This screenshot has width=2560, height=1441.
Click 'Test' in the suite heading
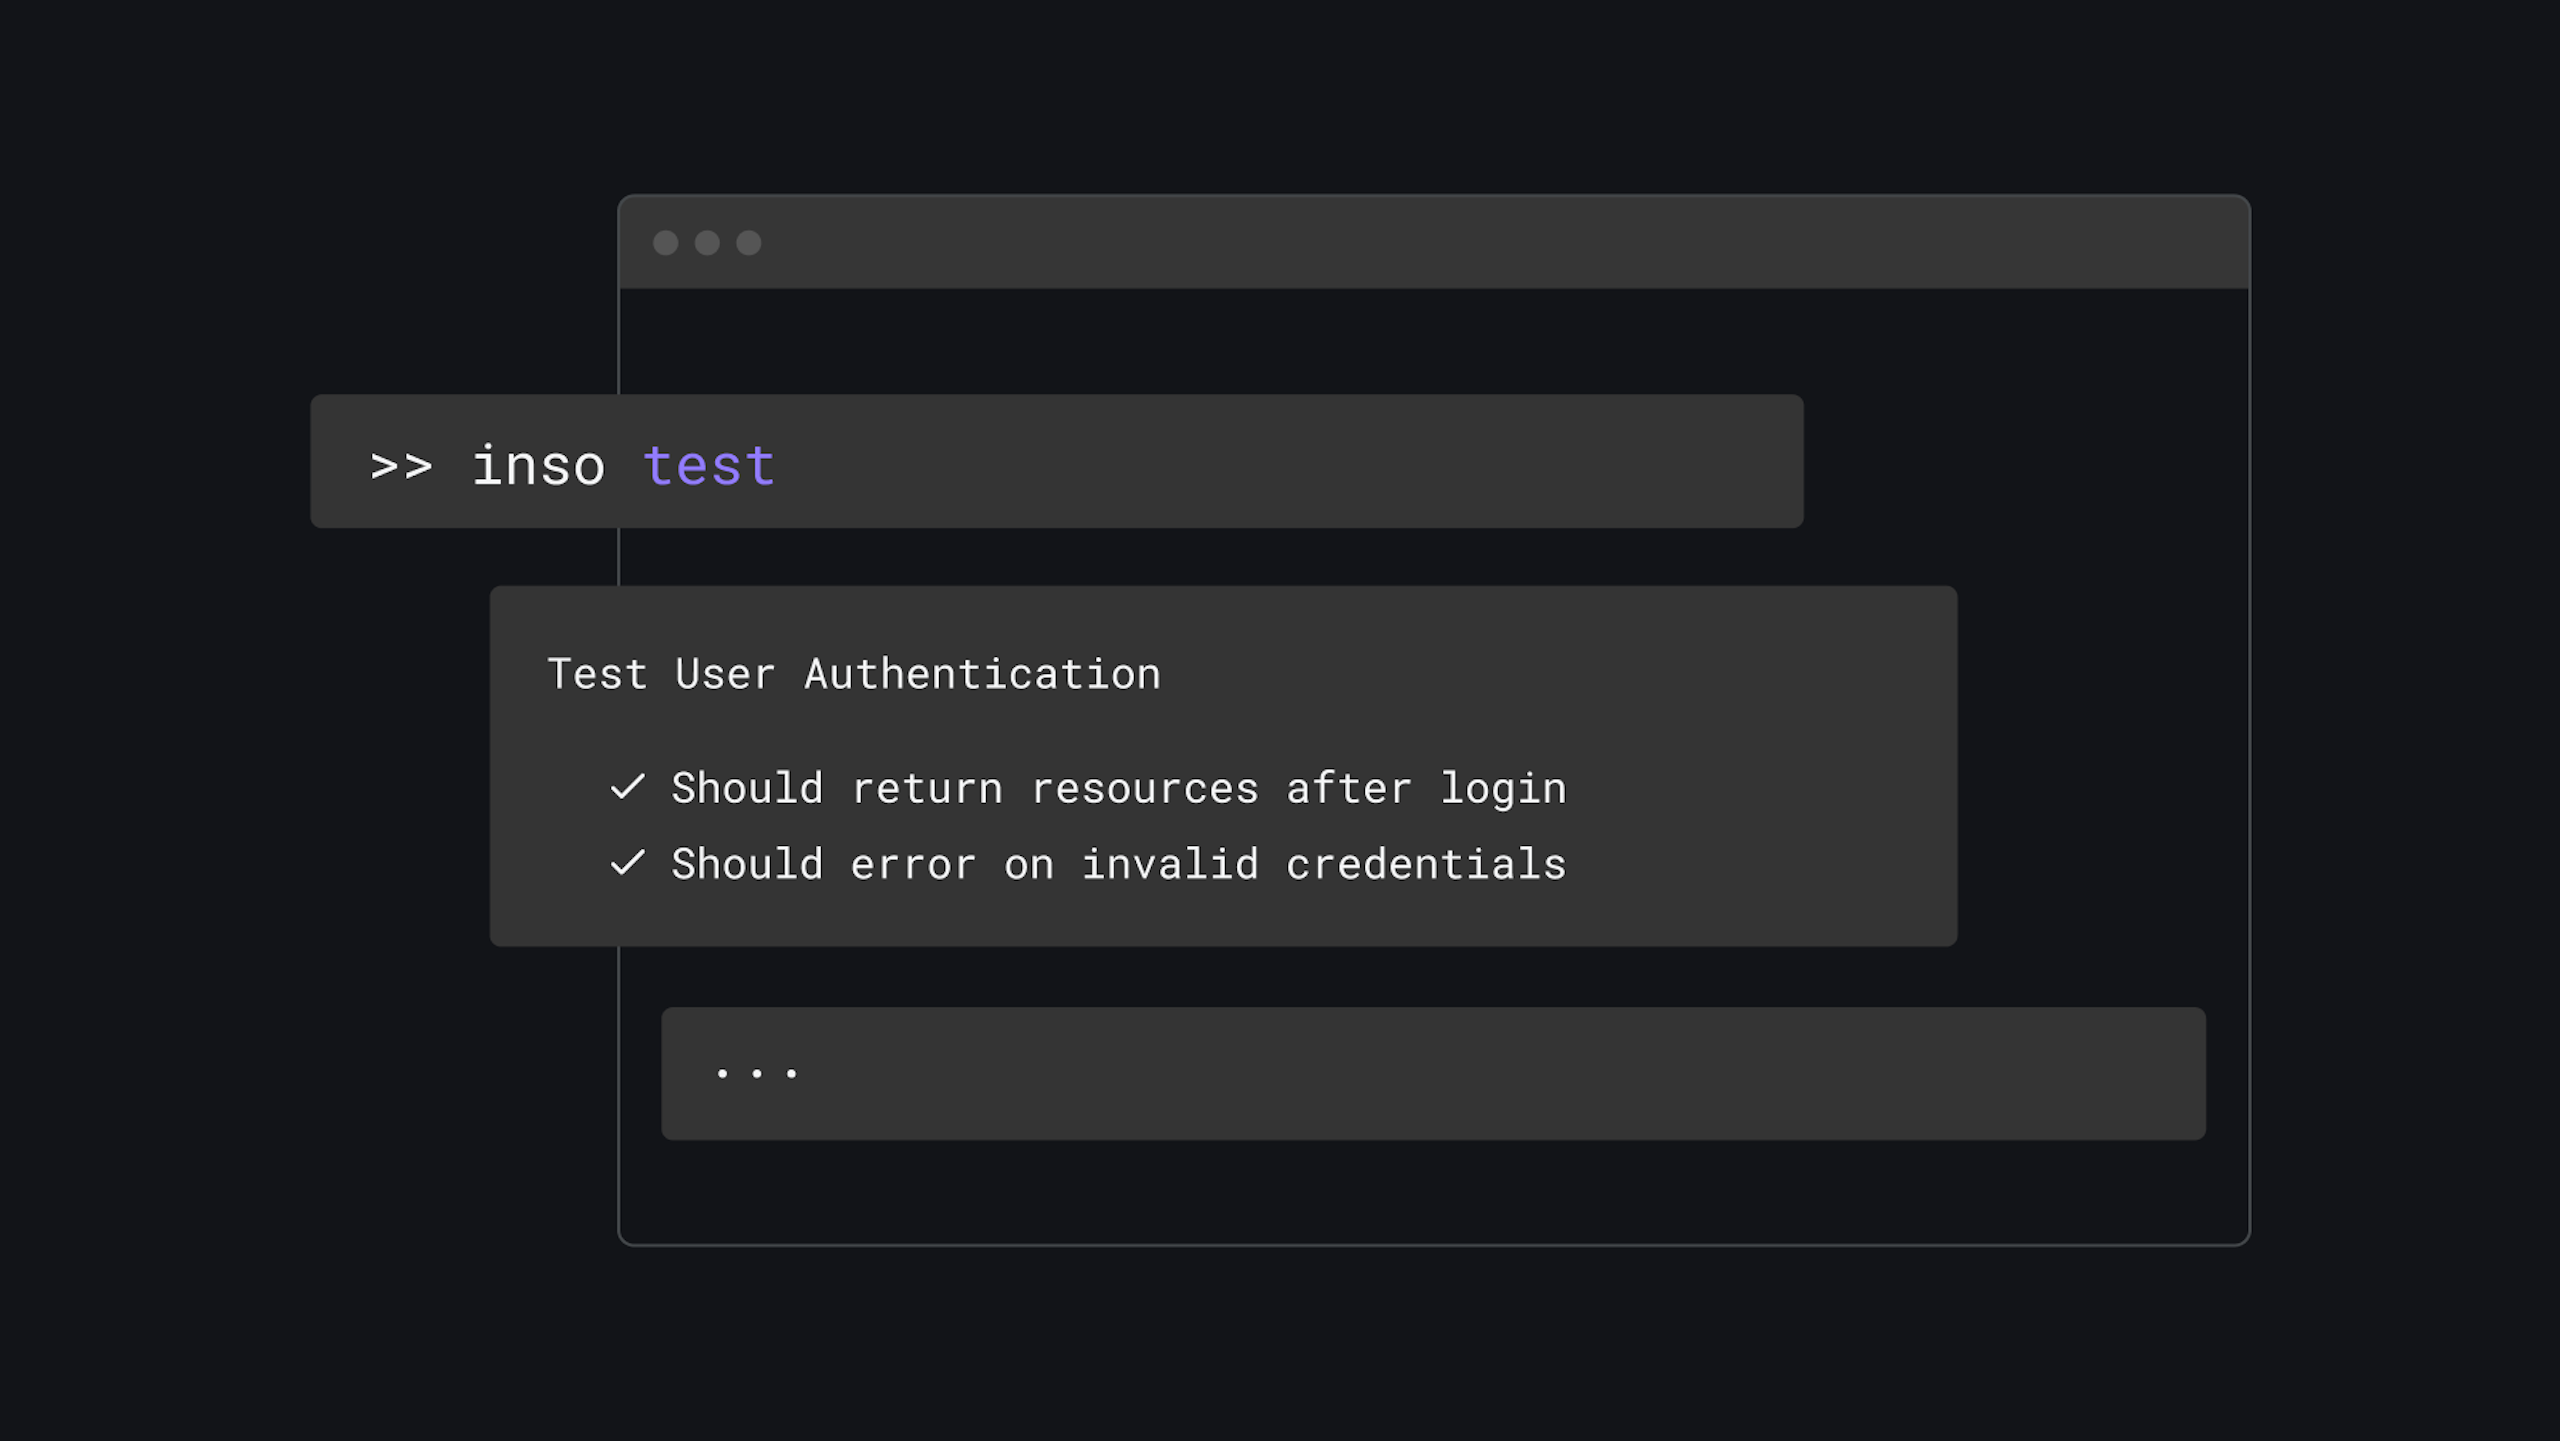click(x=597, y=674)
